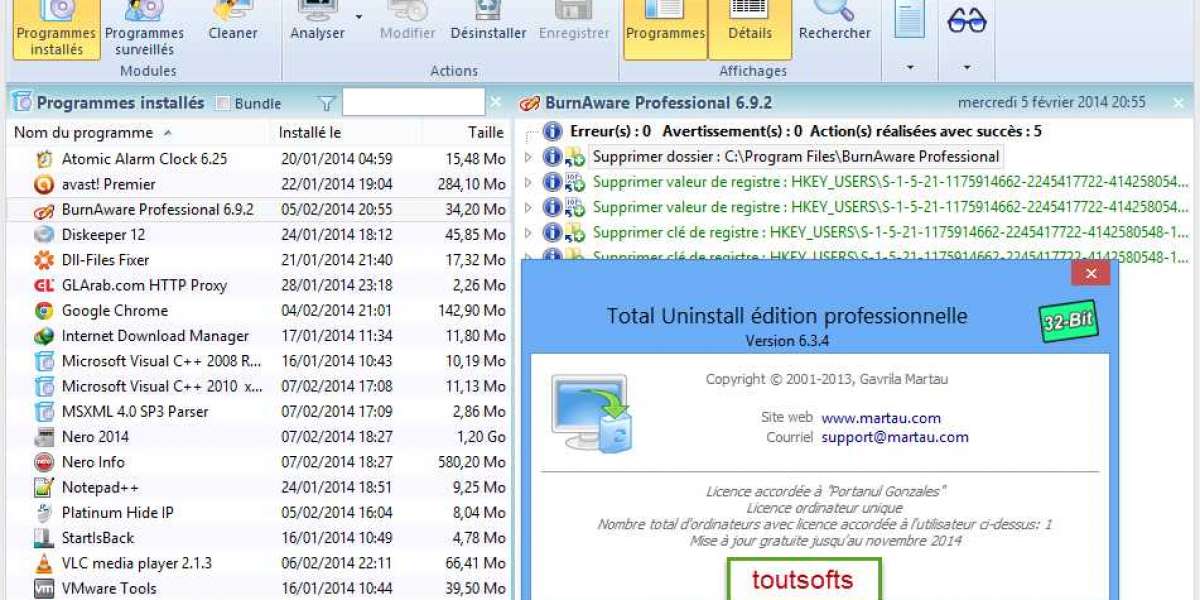
Task: Click the filter funnel icon
Action: click(x=326, y=103)
